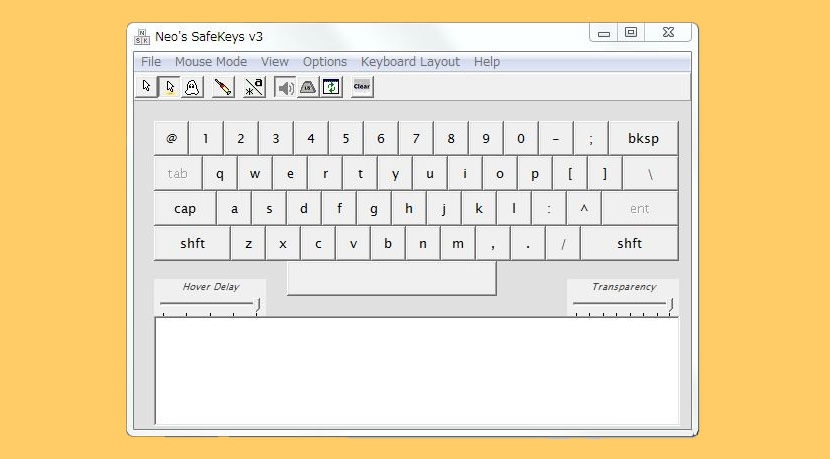
Task: Click the 1 key
Action: [x=206, y=138]
